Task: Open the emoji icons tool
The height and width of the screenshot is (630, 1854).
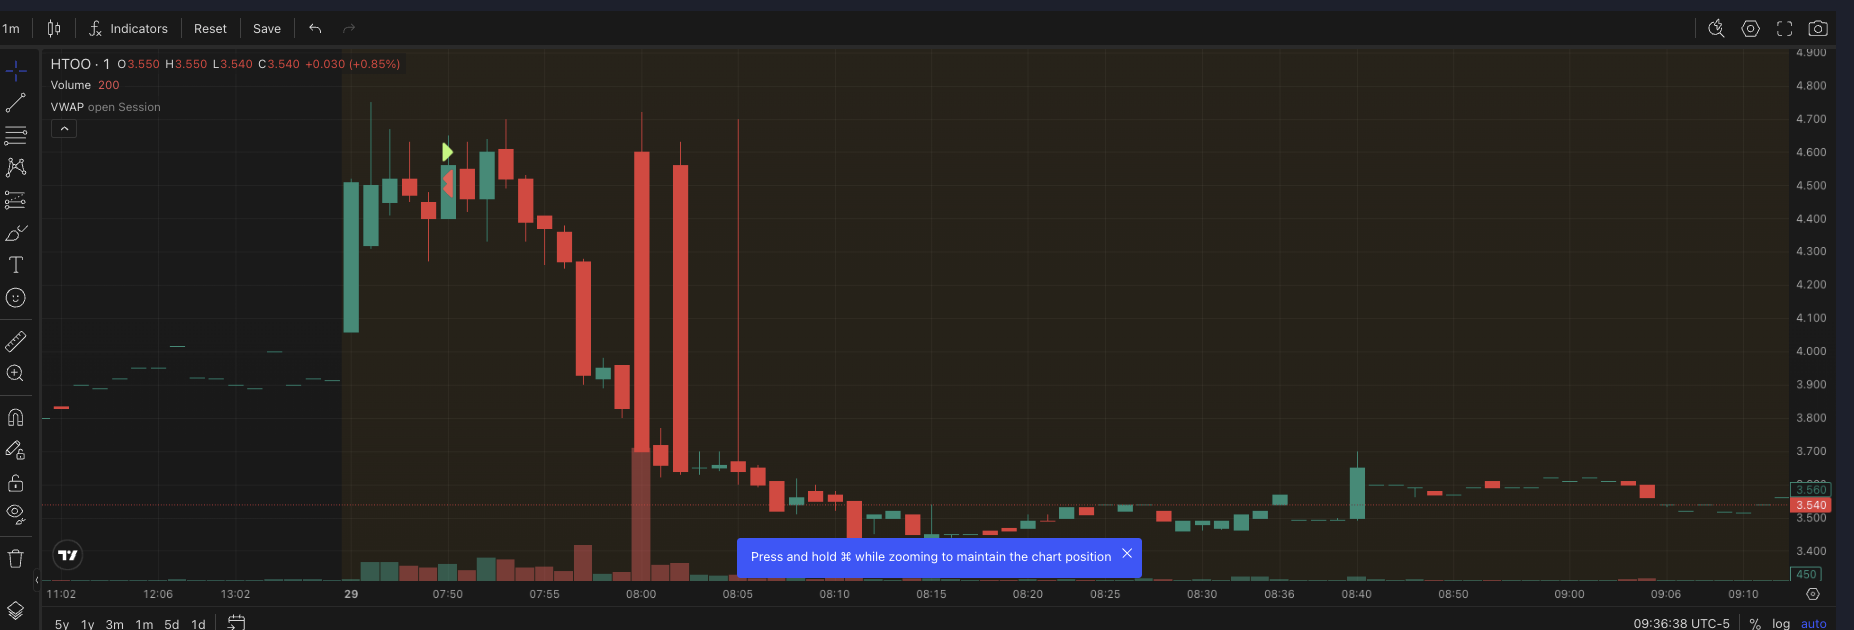Action: (x=16, y=298)
